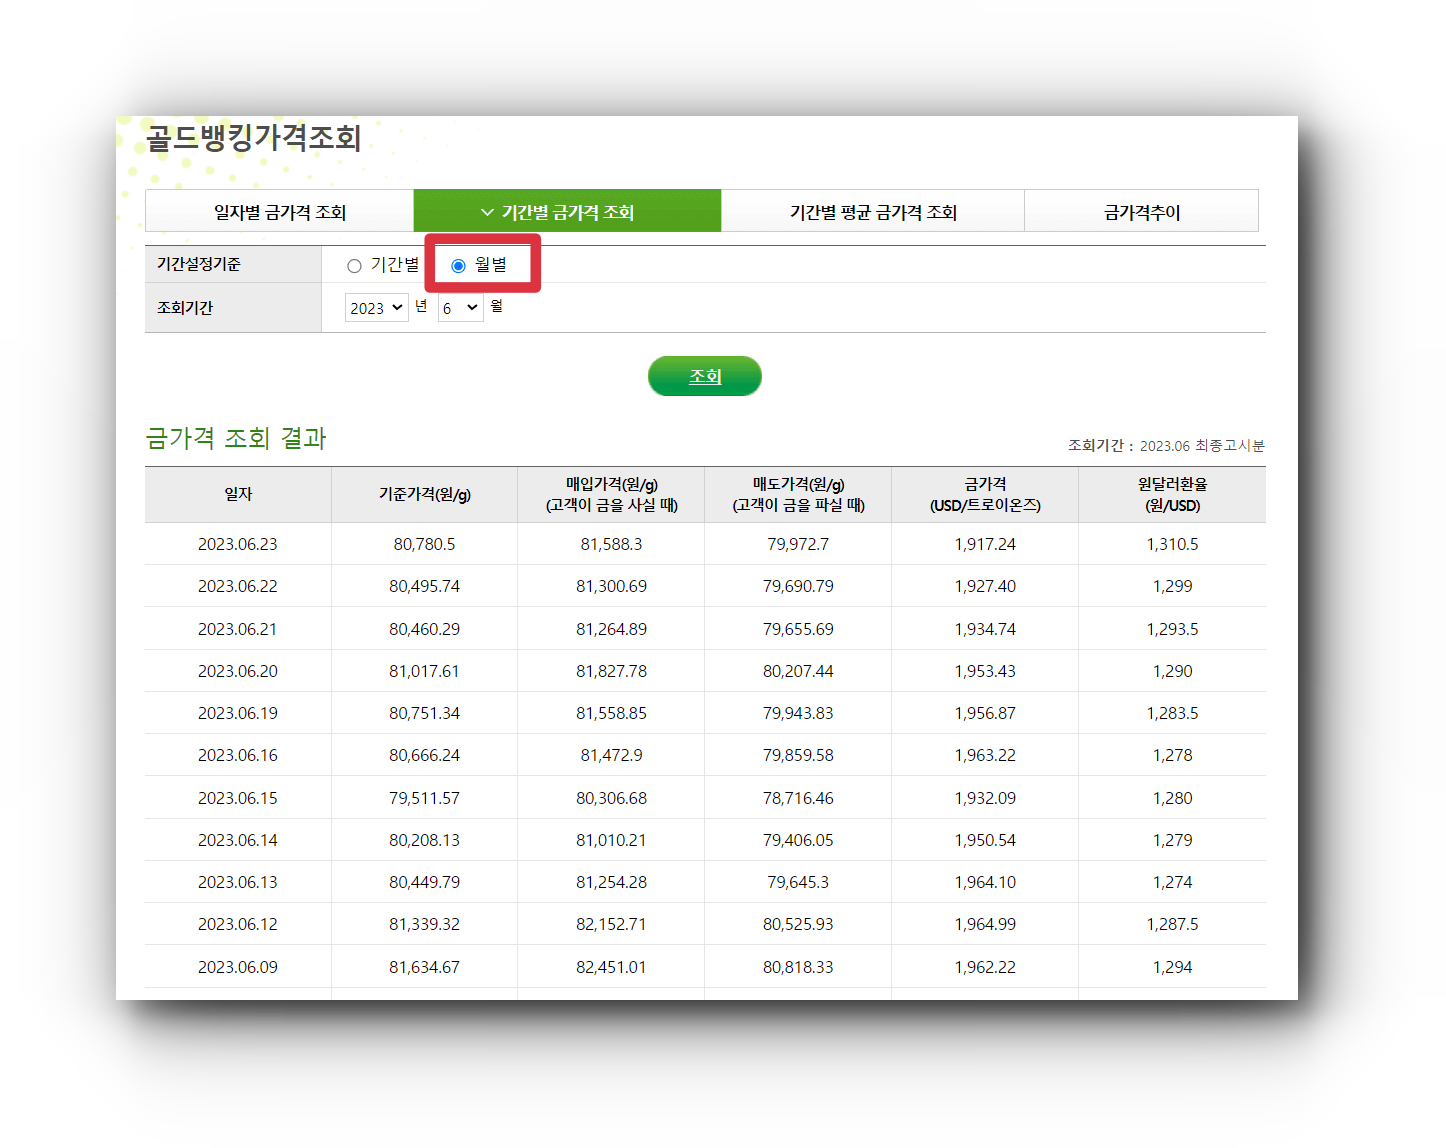The image size is (1446, 1148).
Task: Click exchange rate value 1,274
Action: (1172, 882)
